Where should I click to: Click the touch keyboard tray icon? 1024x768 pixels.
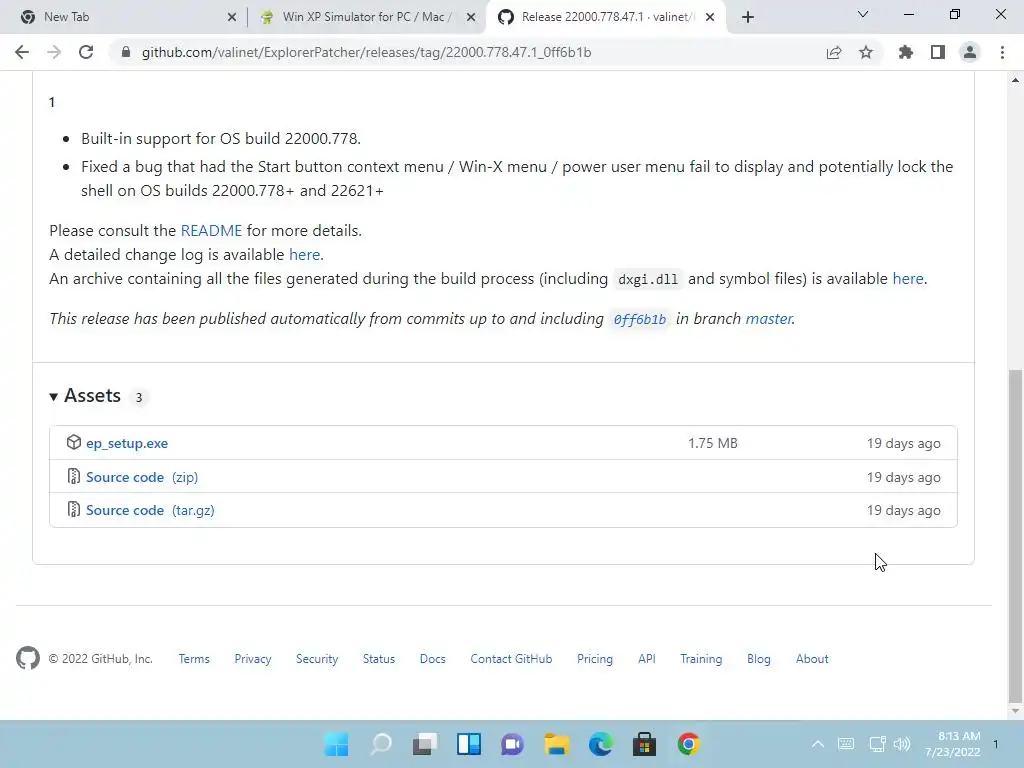point(846,744)
